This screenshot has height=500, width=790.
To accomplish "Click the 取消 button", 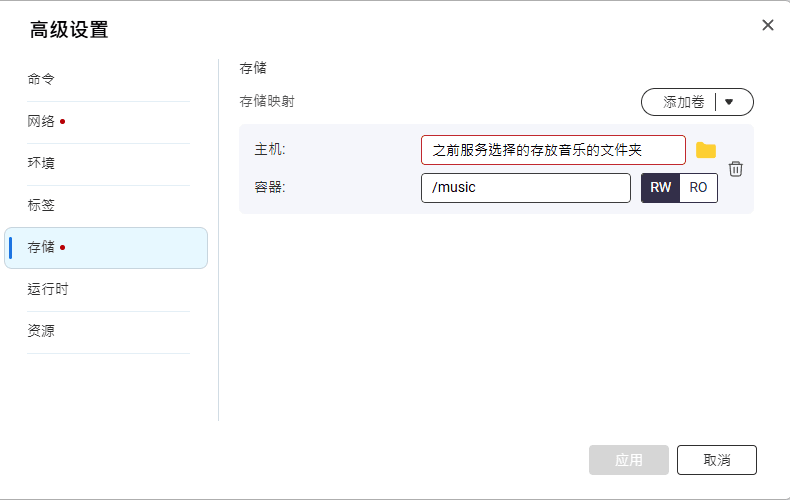I will (x=716, y=460).
